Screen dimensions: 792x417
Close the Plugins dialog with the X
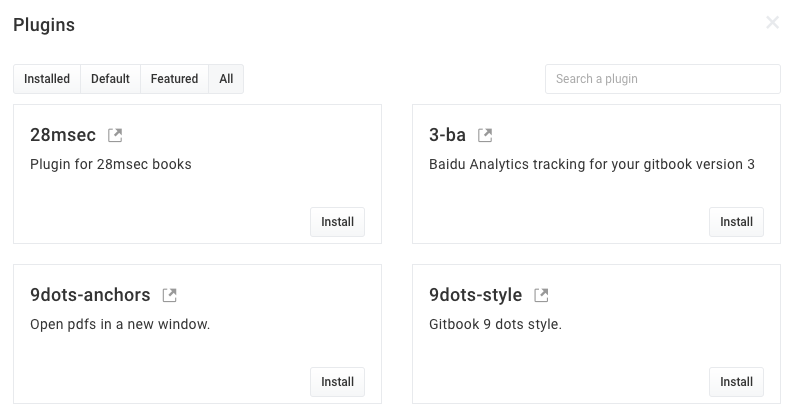(772, 22)
